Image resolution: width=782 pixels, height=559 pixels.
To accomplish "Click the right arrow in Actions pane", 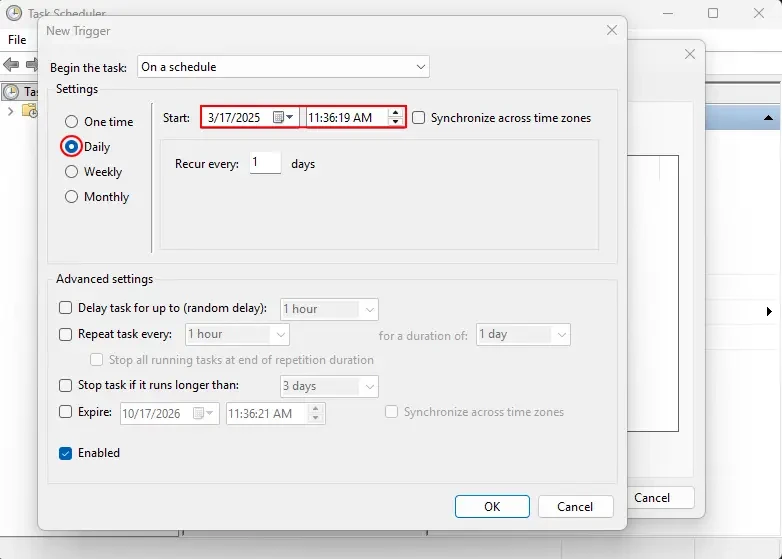I will [769, 312].
